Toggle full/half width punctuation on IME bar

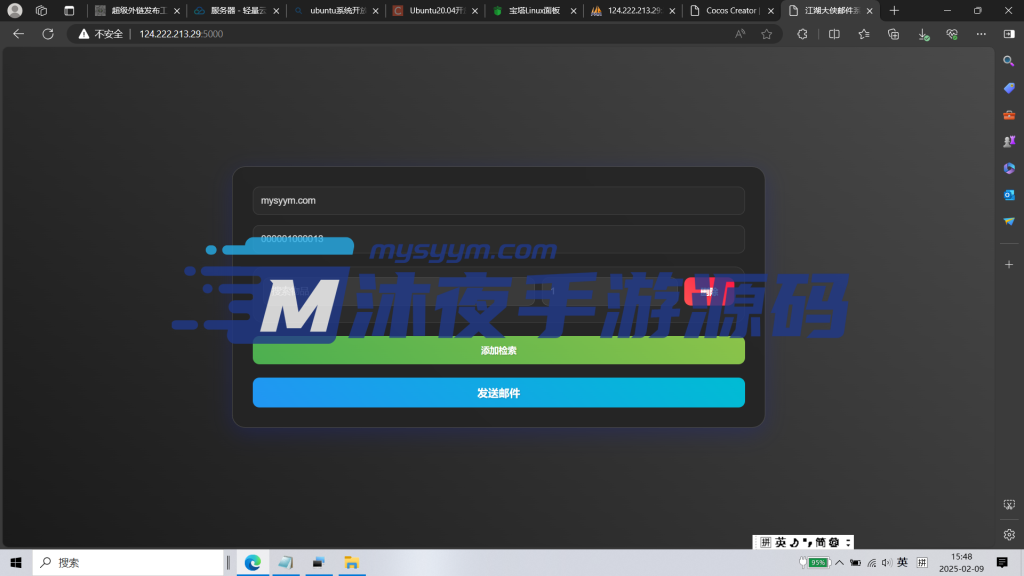807,542
